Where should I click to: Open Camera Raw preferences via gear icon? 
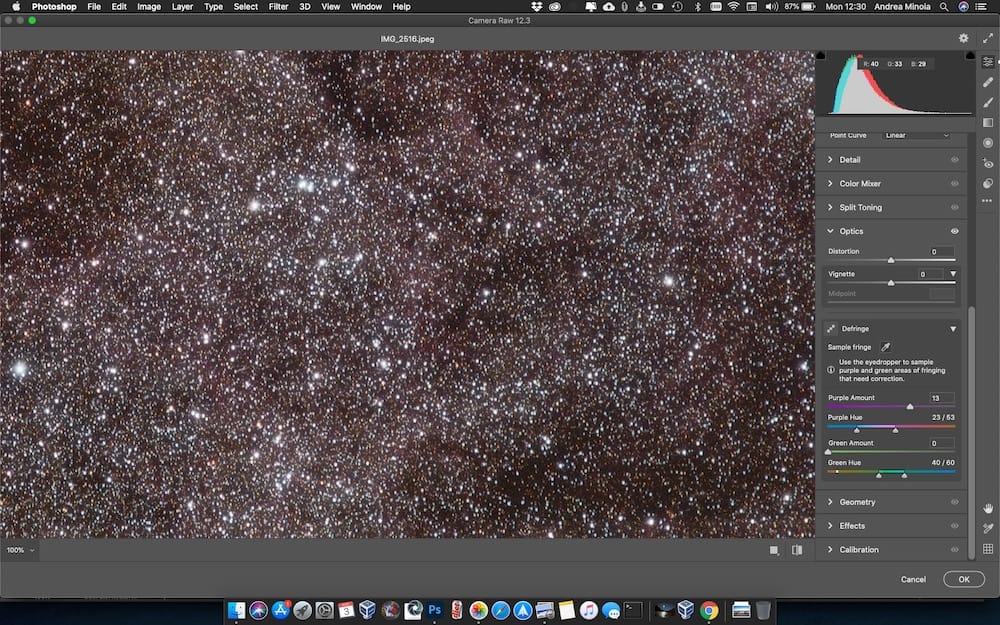tap(963, 37)
